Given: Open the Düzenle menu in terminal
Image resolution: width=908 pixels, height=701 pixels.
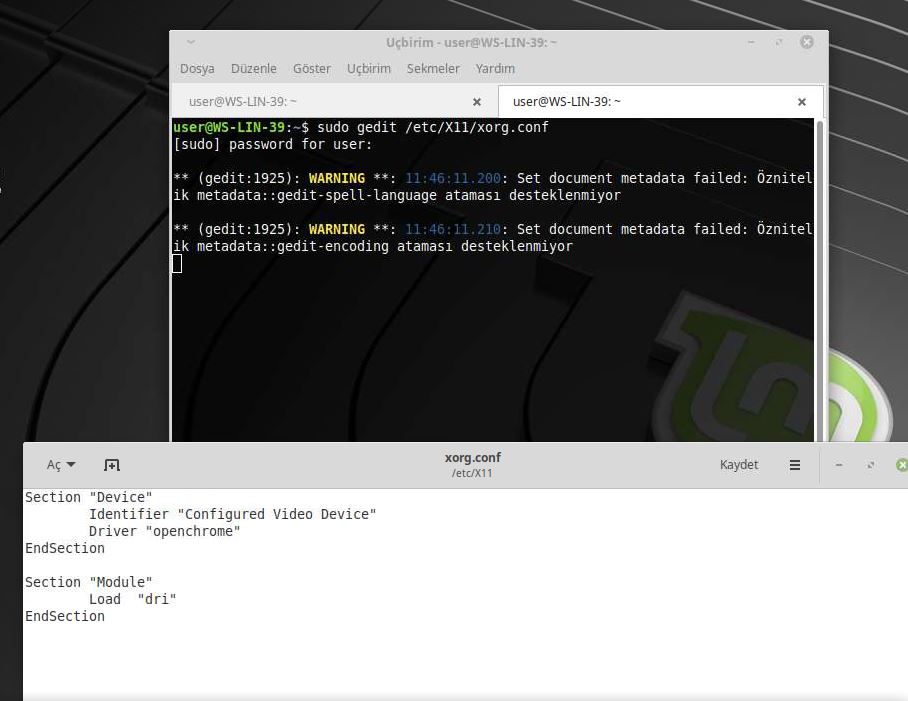Looking at the screenshot, I should coord(254,69).
